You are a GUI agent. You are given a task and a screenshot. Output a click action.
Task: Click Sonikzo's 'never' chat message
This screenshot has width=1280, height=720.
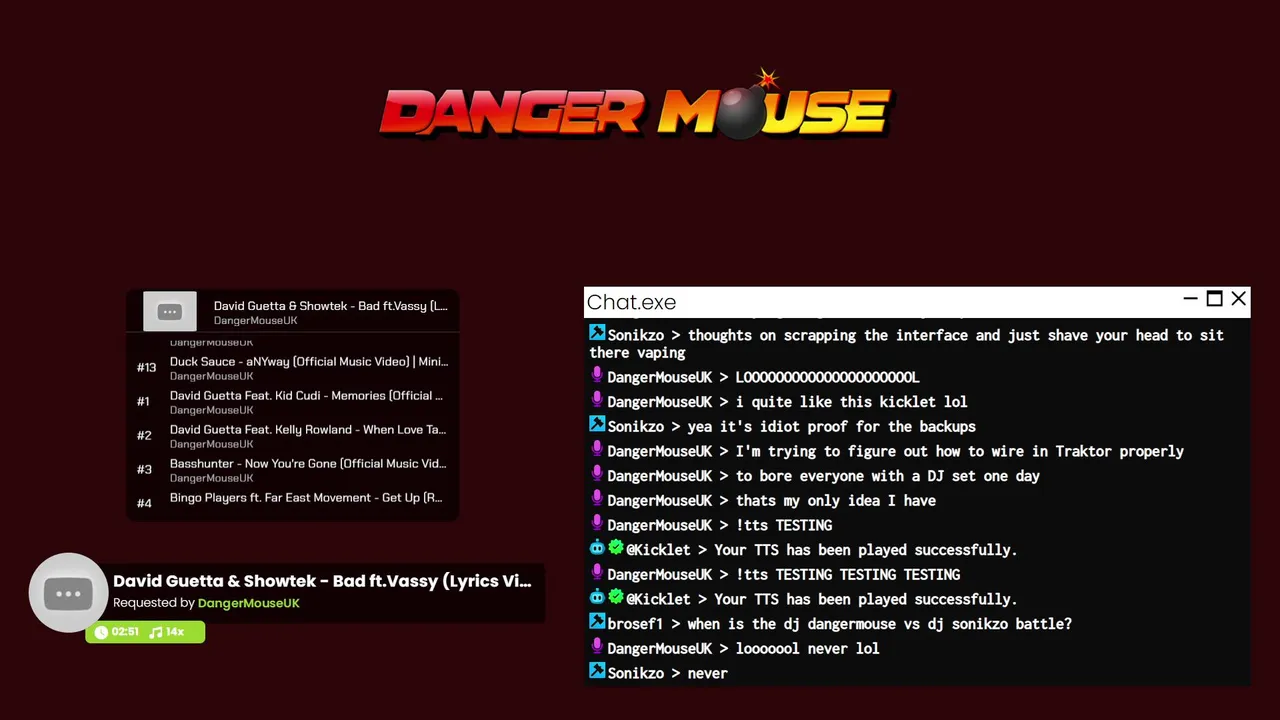point(707,673)
